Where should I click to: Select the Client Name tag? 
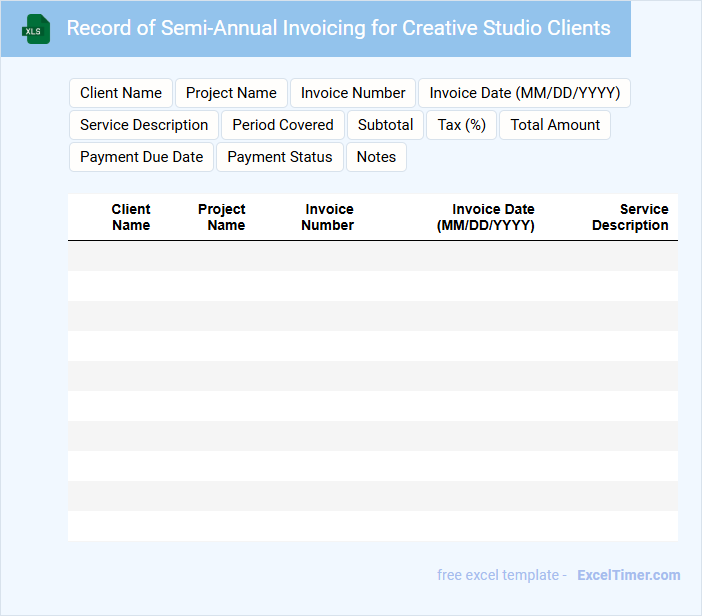[x=121, y=93]
